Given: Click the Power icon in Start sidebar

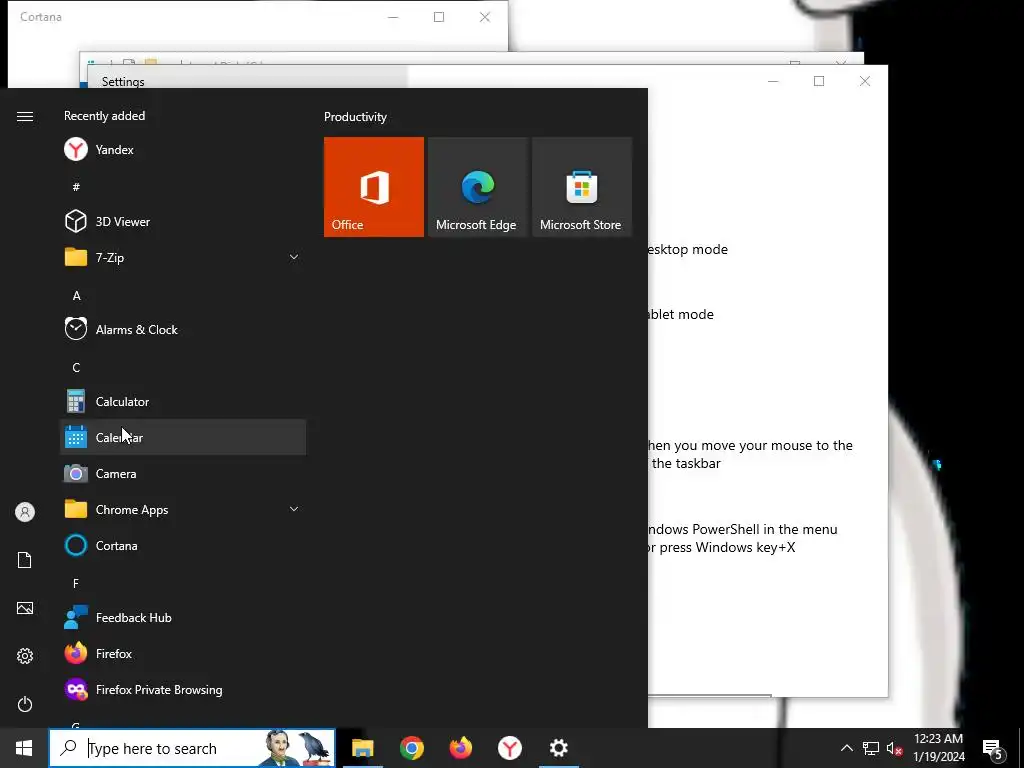Looking at the screenshot, I should pyautogui.click(x=25, y=704).
